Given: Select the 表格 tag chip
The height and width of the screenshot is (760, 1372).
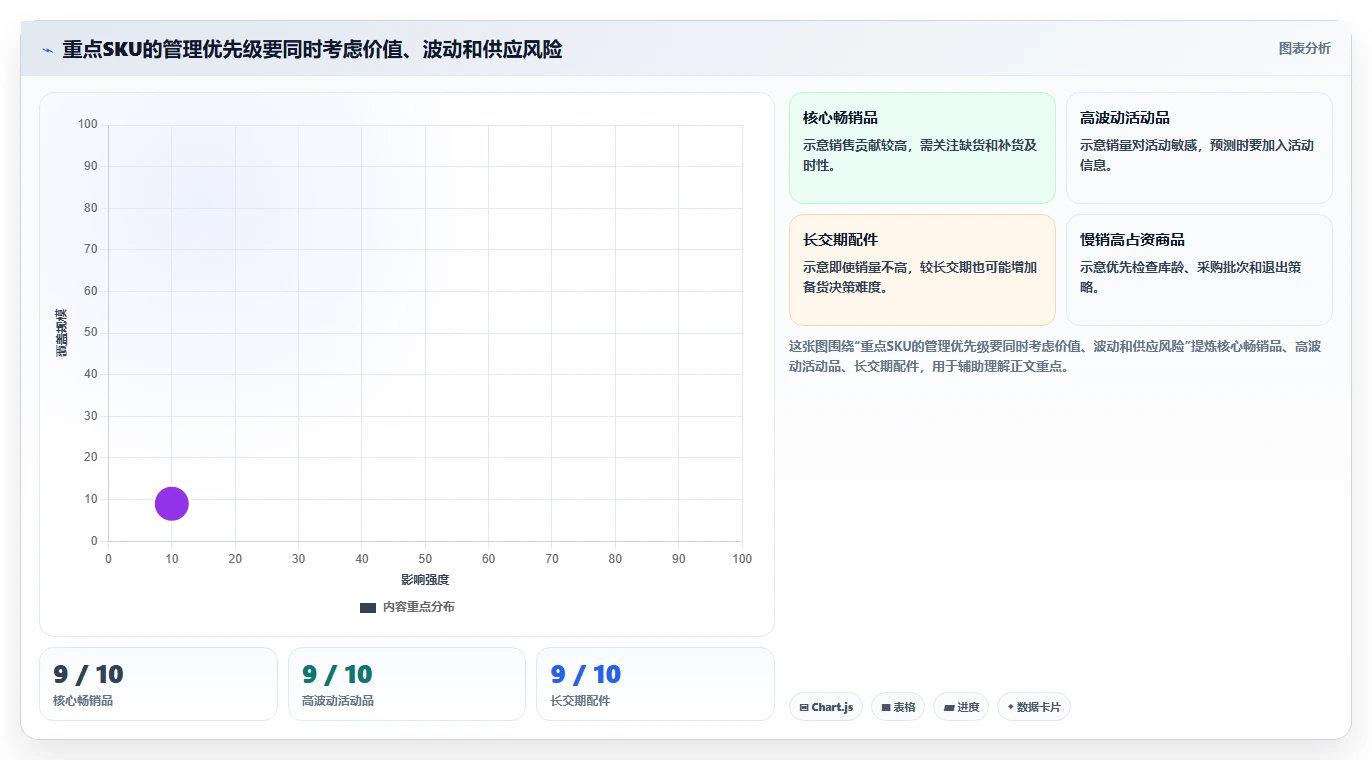Looking at the screenshot, I should click(898, 707).
